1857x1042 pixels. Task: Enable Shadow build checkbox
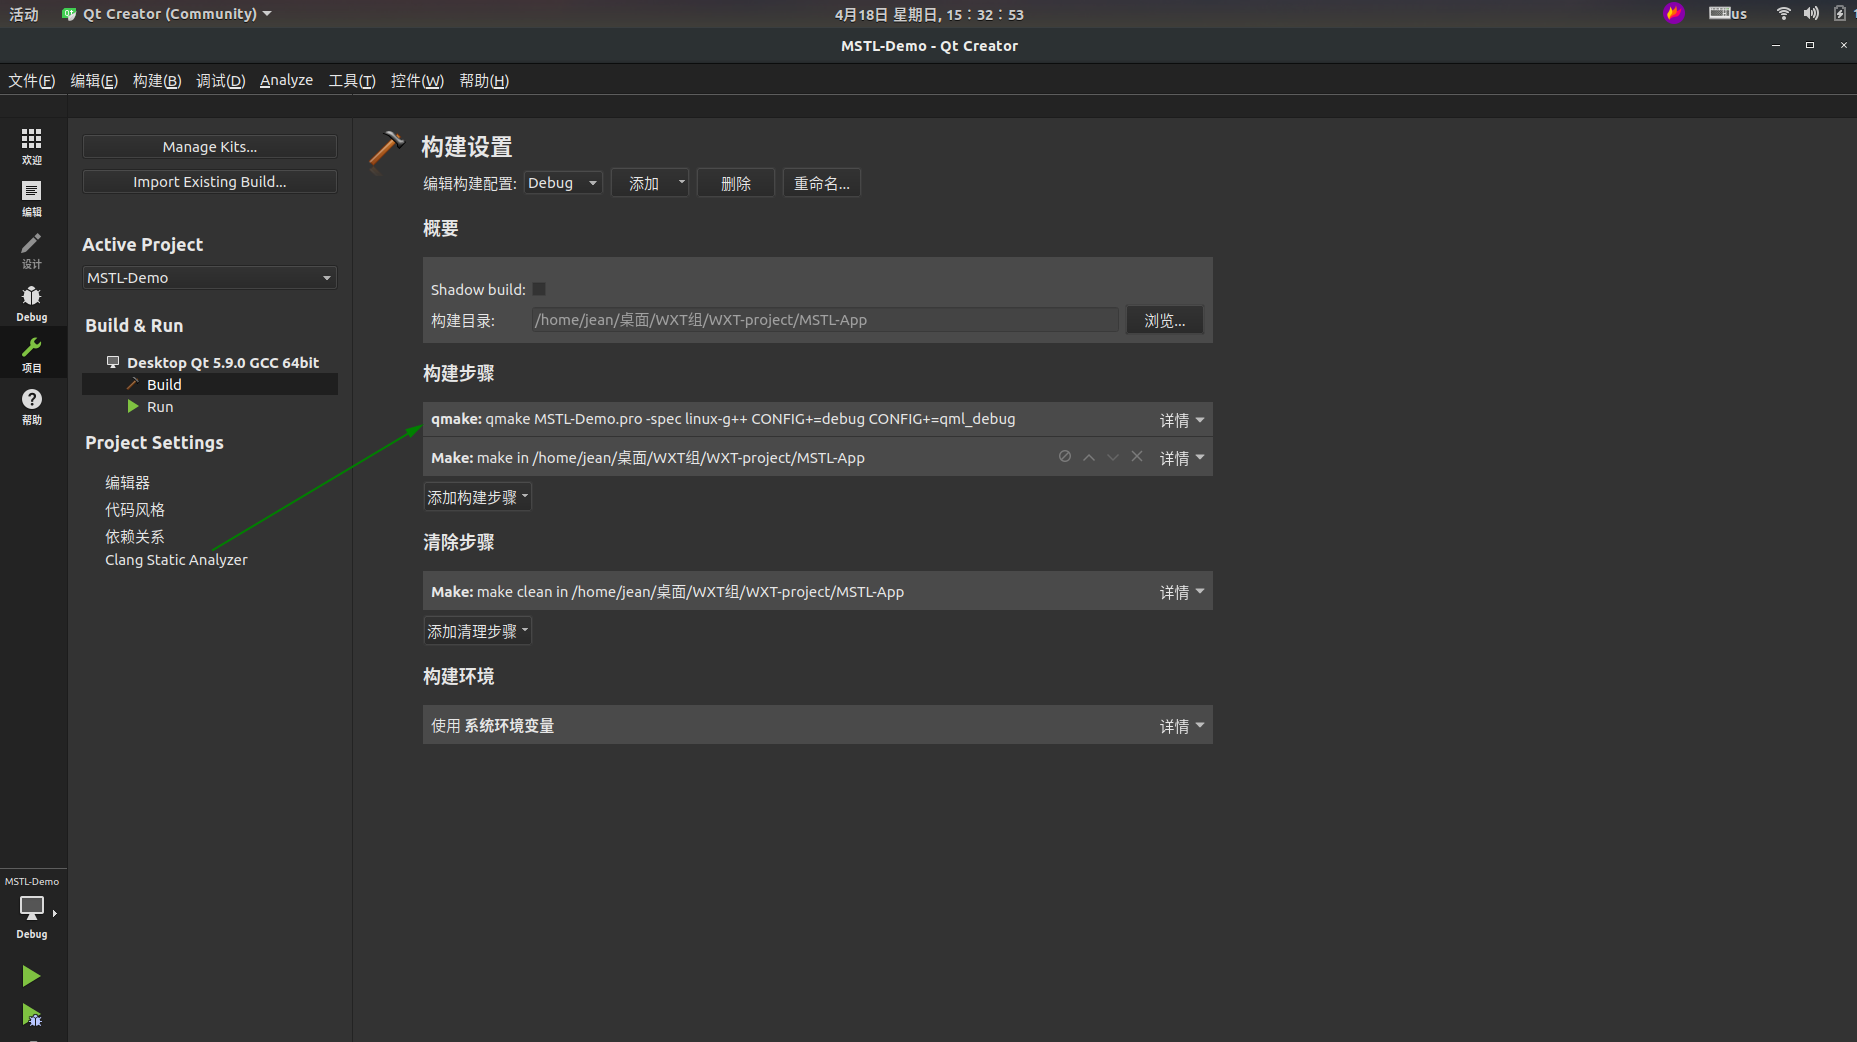click(539, 289)
